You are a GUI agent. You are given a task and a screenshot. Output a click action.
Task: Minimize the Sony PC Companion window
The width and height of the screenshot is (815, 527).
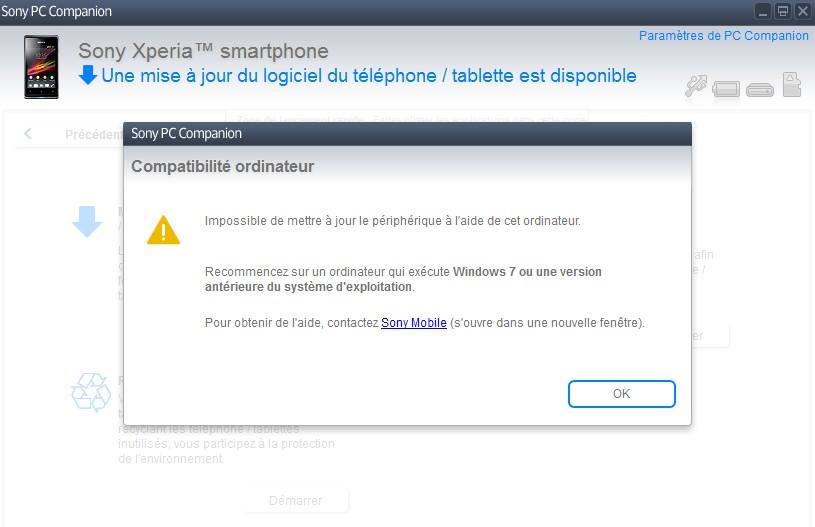coord(763,11)
